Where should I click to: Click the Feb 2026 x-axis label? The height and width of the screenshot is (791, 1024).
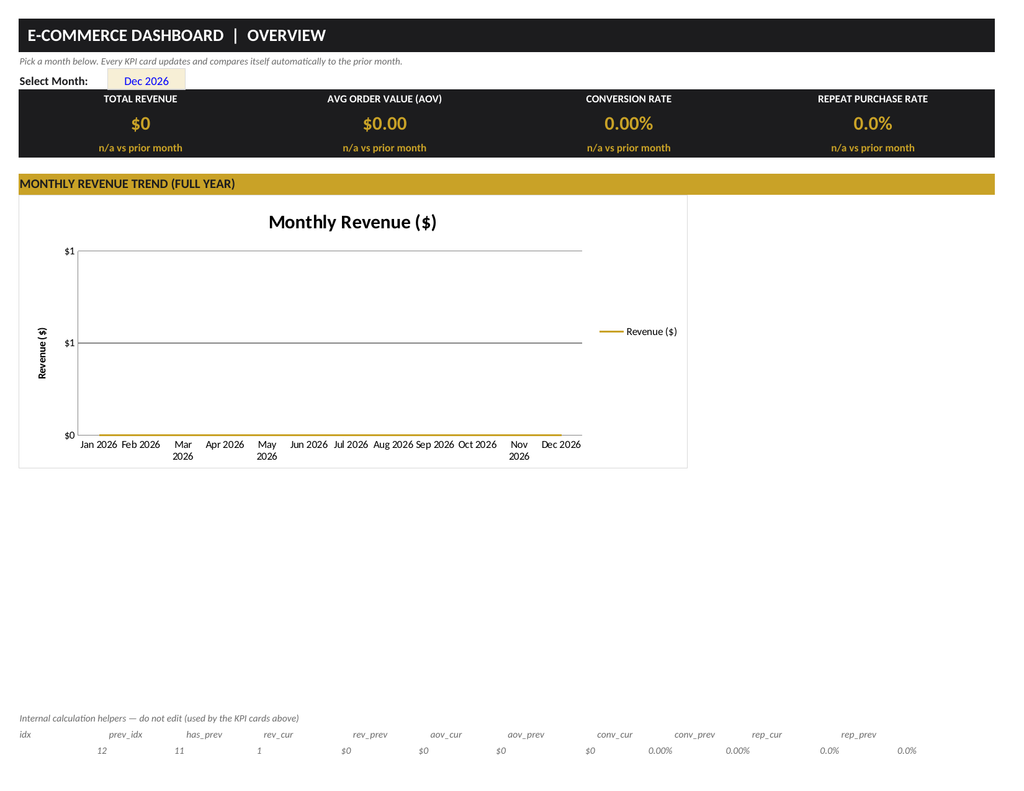click(140, 445)
